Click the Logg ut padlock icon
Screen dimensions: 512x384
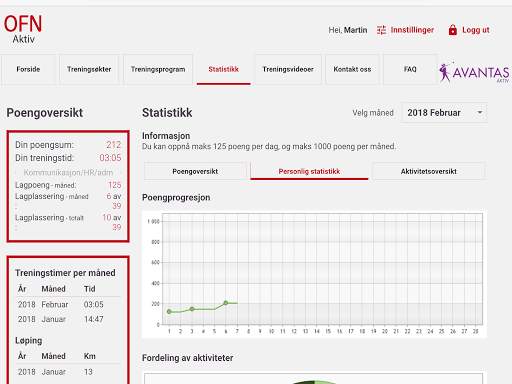[453, 30]
